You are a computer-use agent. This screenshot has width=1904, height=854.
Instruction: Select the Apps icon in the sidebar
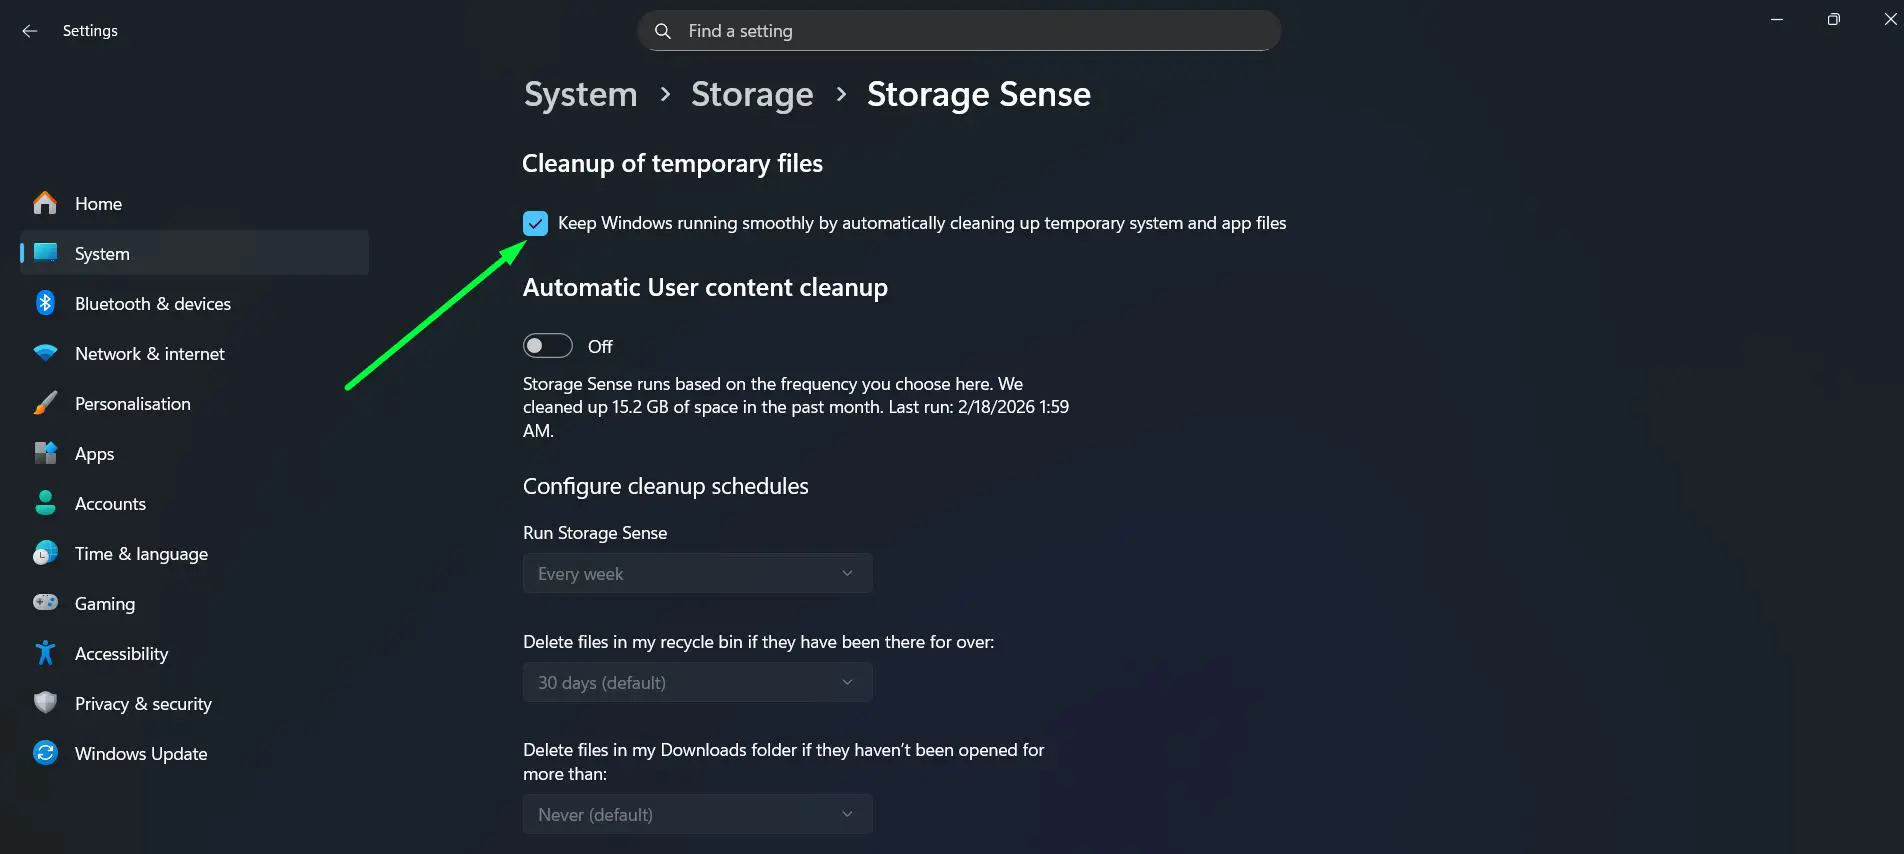(45, 453)
